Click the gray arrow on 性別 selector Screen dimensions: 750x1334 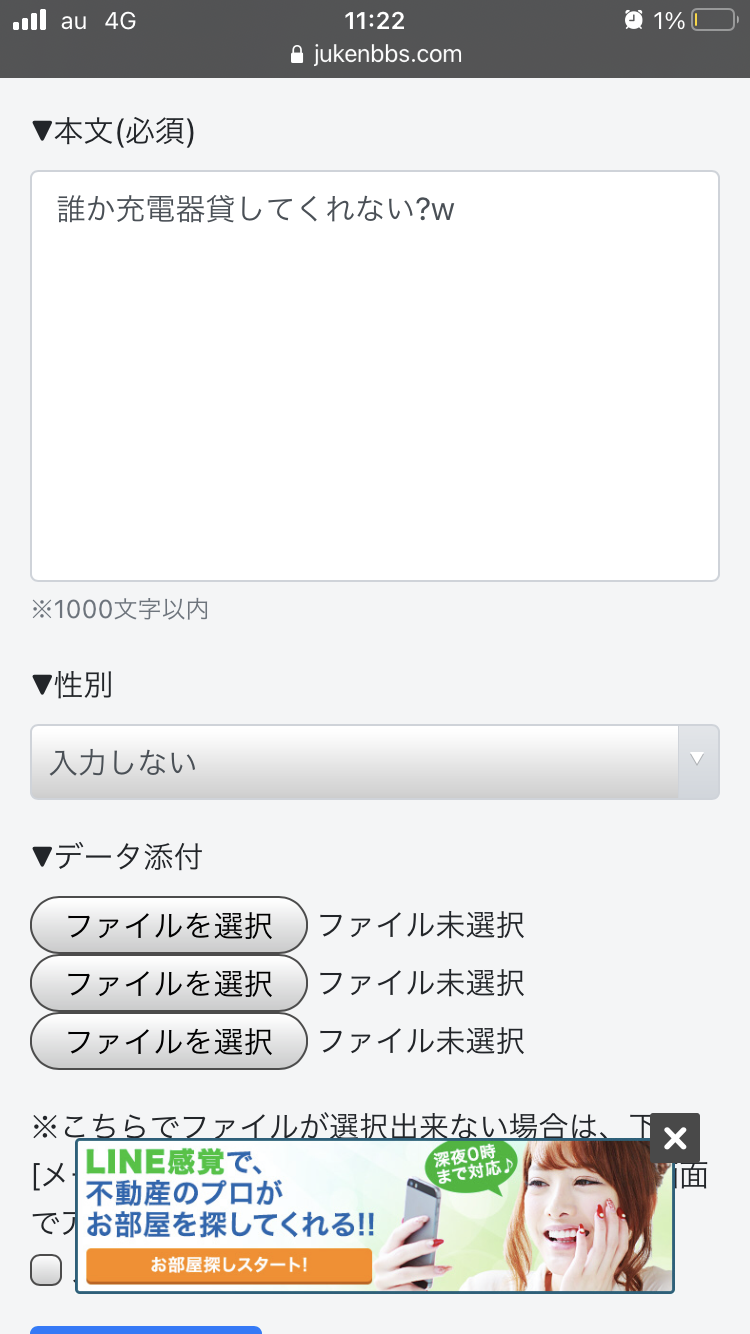699,761
